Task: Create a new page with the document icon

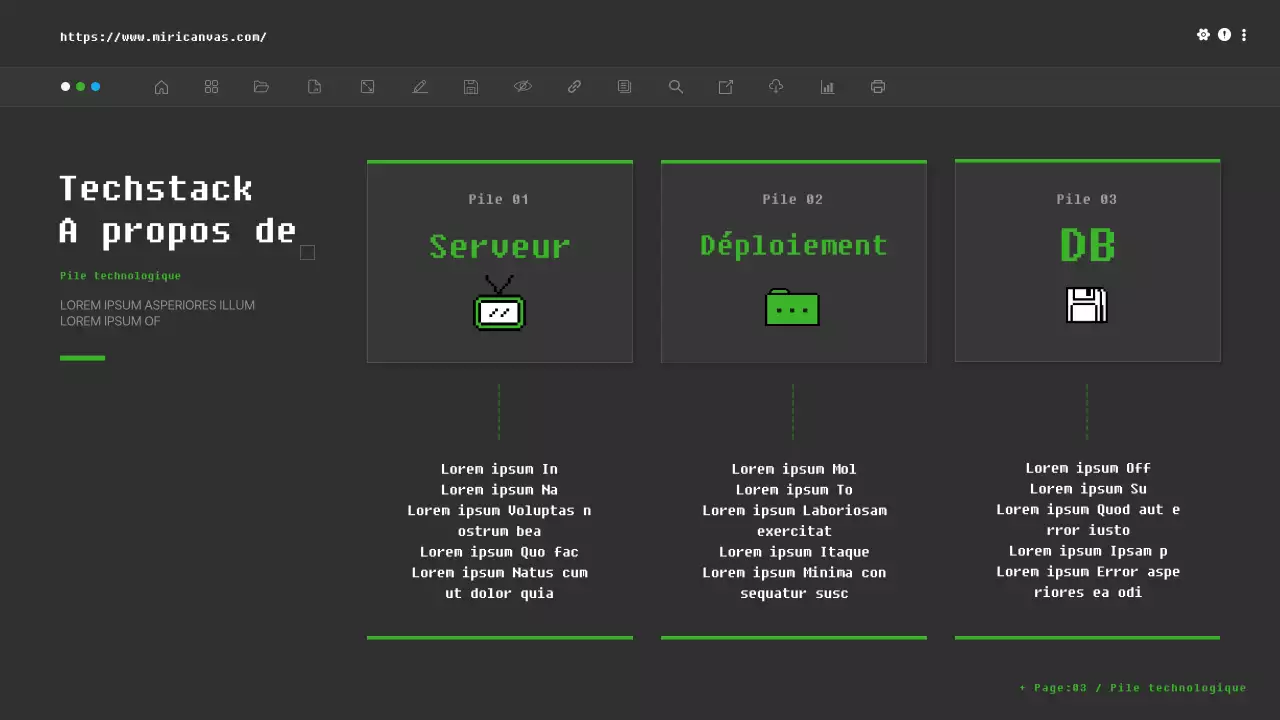Action: [x=314, y=86]
